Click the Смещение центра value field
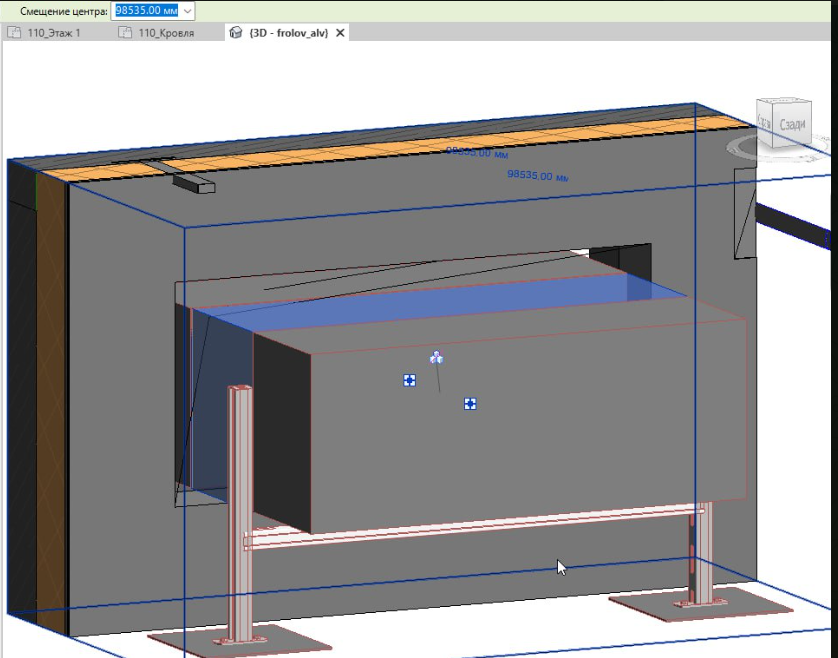 point(146,11)
